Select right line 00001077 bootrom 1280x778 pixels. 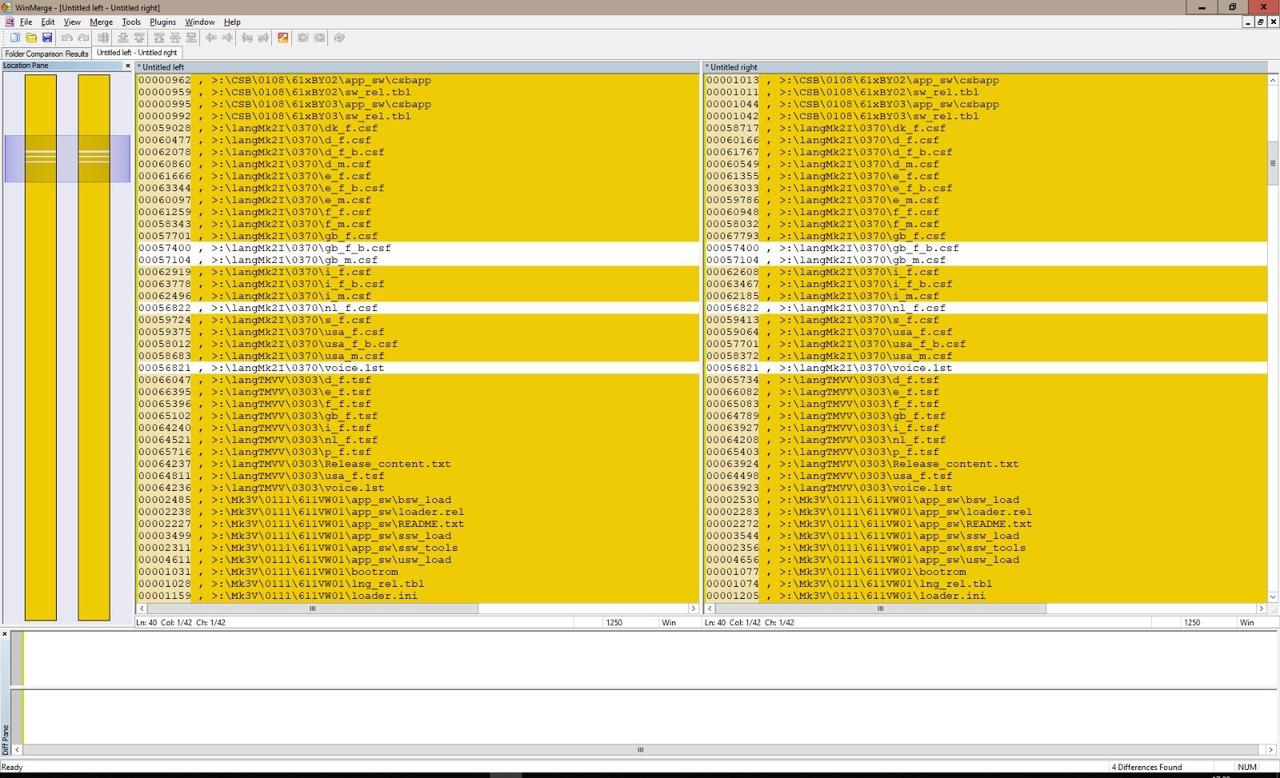tap(985, 572)
